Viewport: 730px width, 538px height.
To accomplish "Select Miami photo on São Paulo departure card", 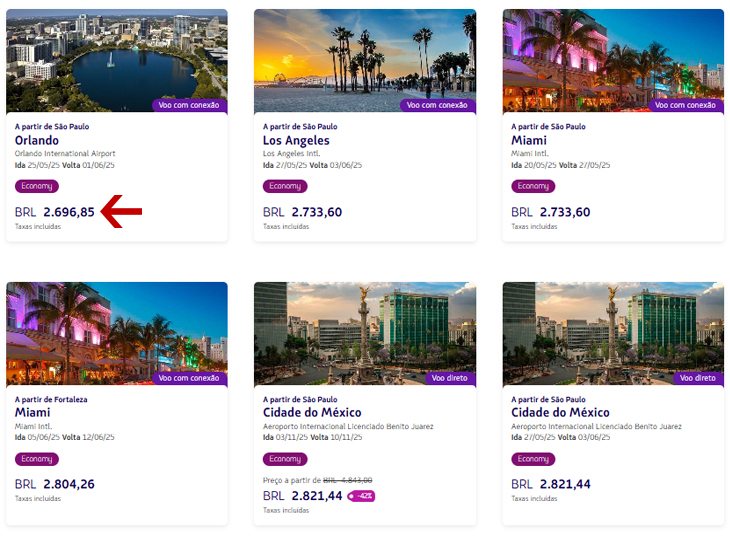I will (613, 58).
